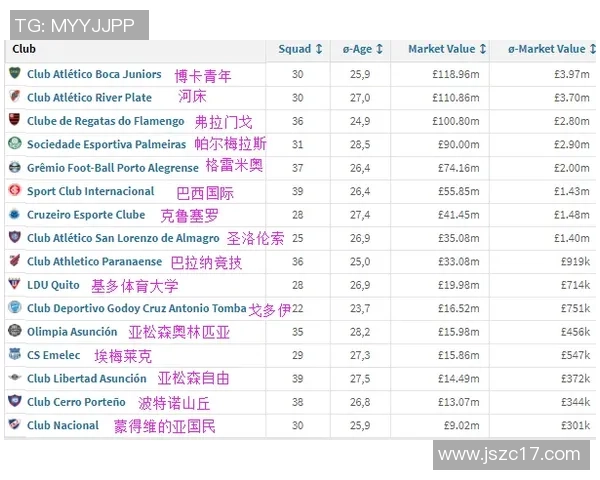Click the San Lorenzo club crest icon
600x480 pixels.
pyautogui.click(x=15, y=237)
